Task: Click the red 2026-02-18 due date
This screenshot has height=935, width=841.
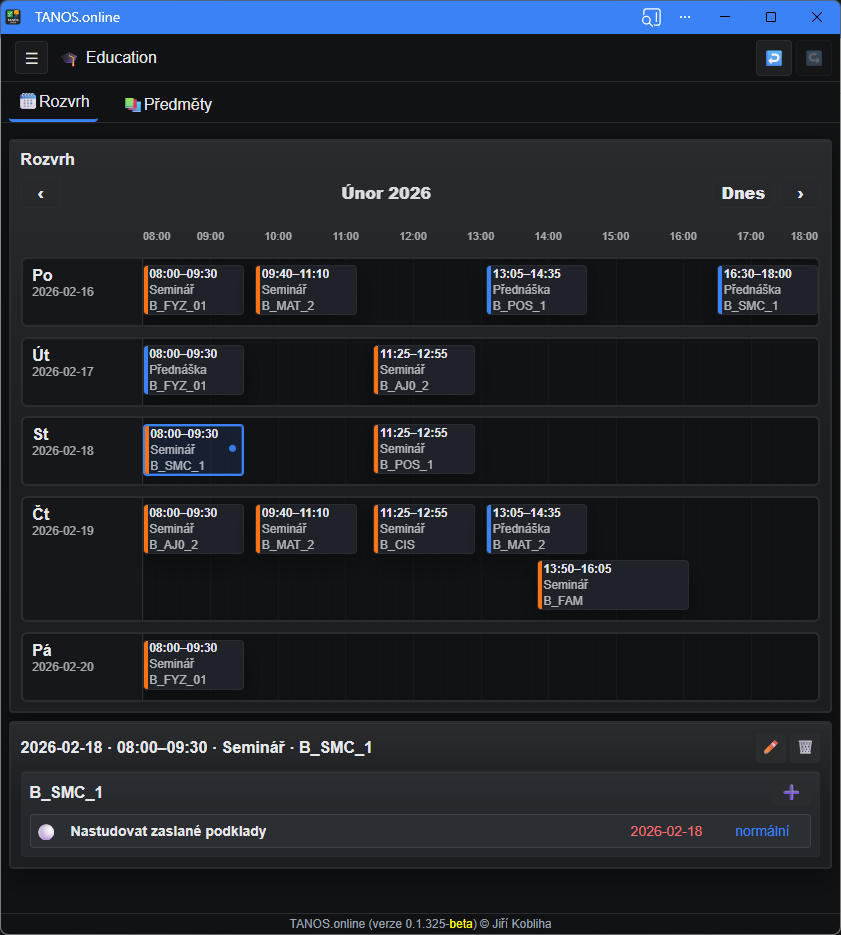Action: (x=666, y=831)
